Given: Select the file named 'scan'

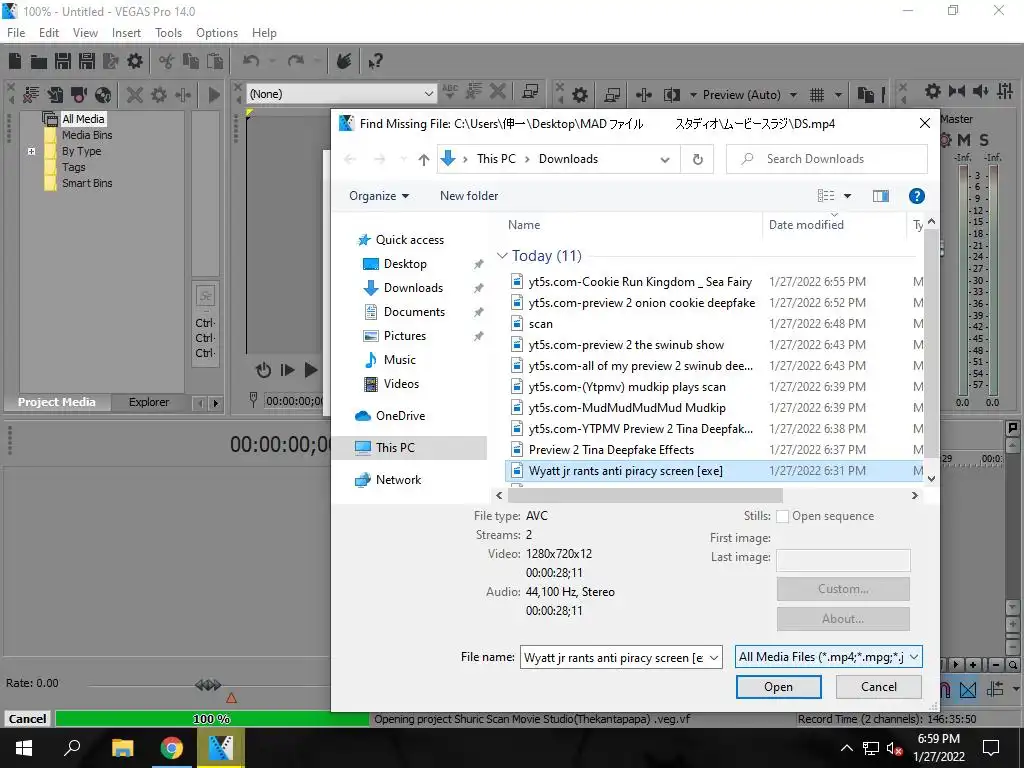Looking at the screenshot, I should [x=540, y=324].
